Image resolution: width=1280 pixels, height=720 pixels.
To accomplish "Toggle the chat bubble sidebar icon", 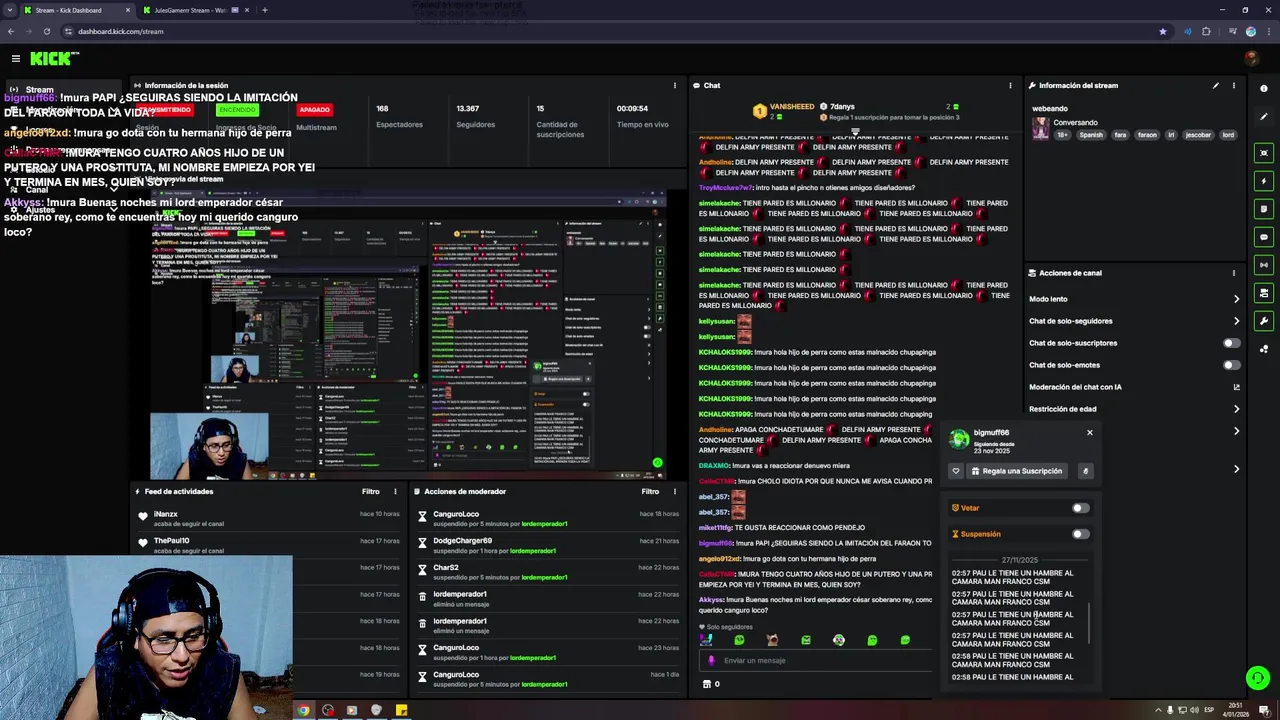I will point(1264,237).
